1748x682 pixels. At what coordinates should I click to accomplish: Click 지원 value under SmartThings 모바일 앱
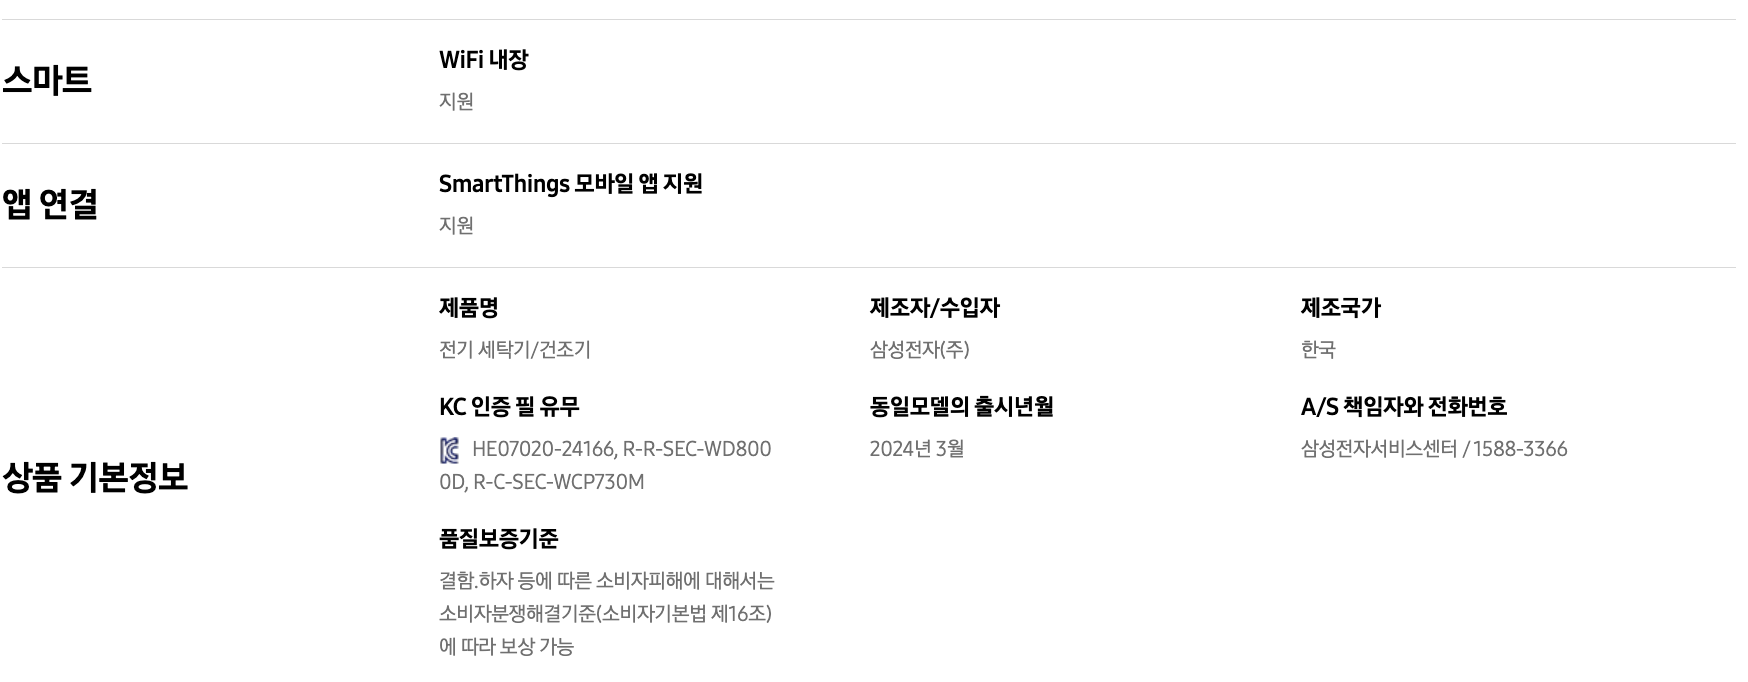456,225
